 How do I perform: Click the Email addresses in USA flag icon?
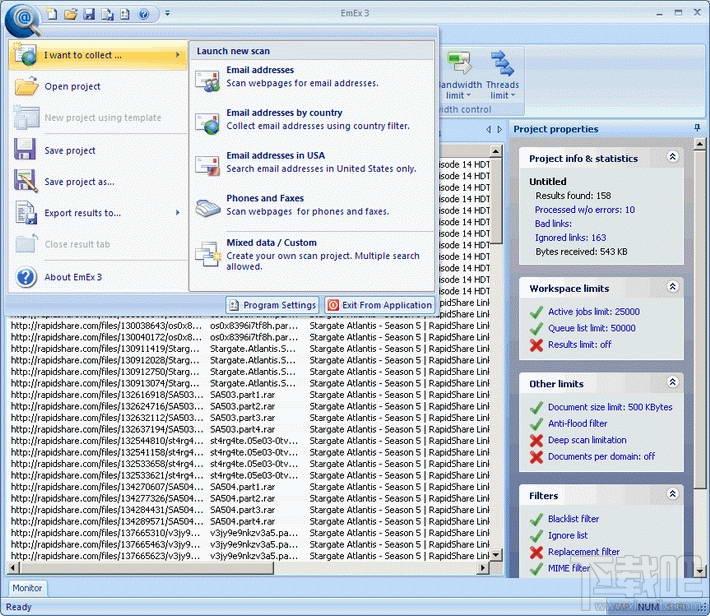click(207, 165)
